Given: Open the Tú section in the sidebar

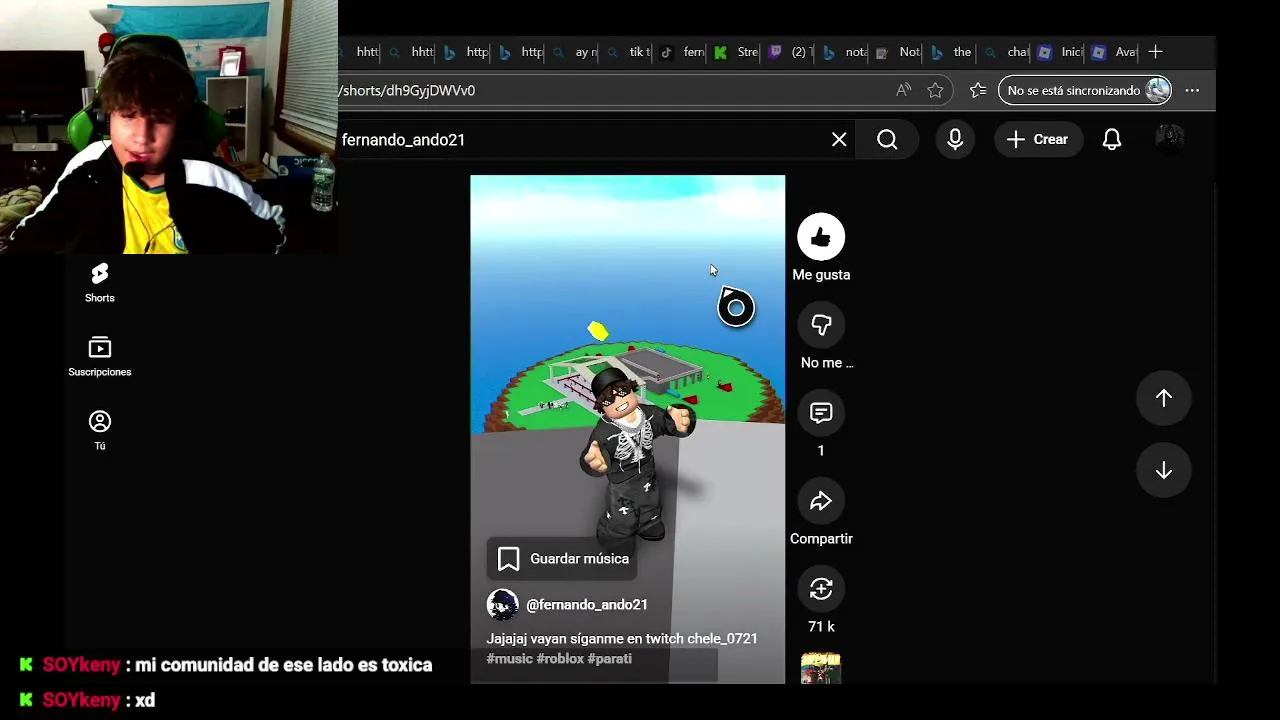Looking at the screenshot, I should (99, 431).
